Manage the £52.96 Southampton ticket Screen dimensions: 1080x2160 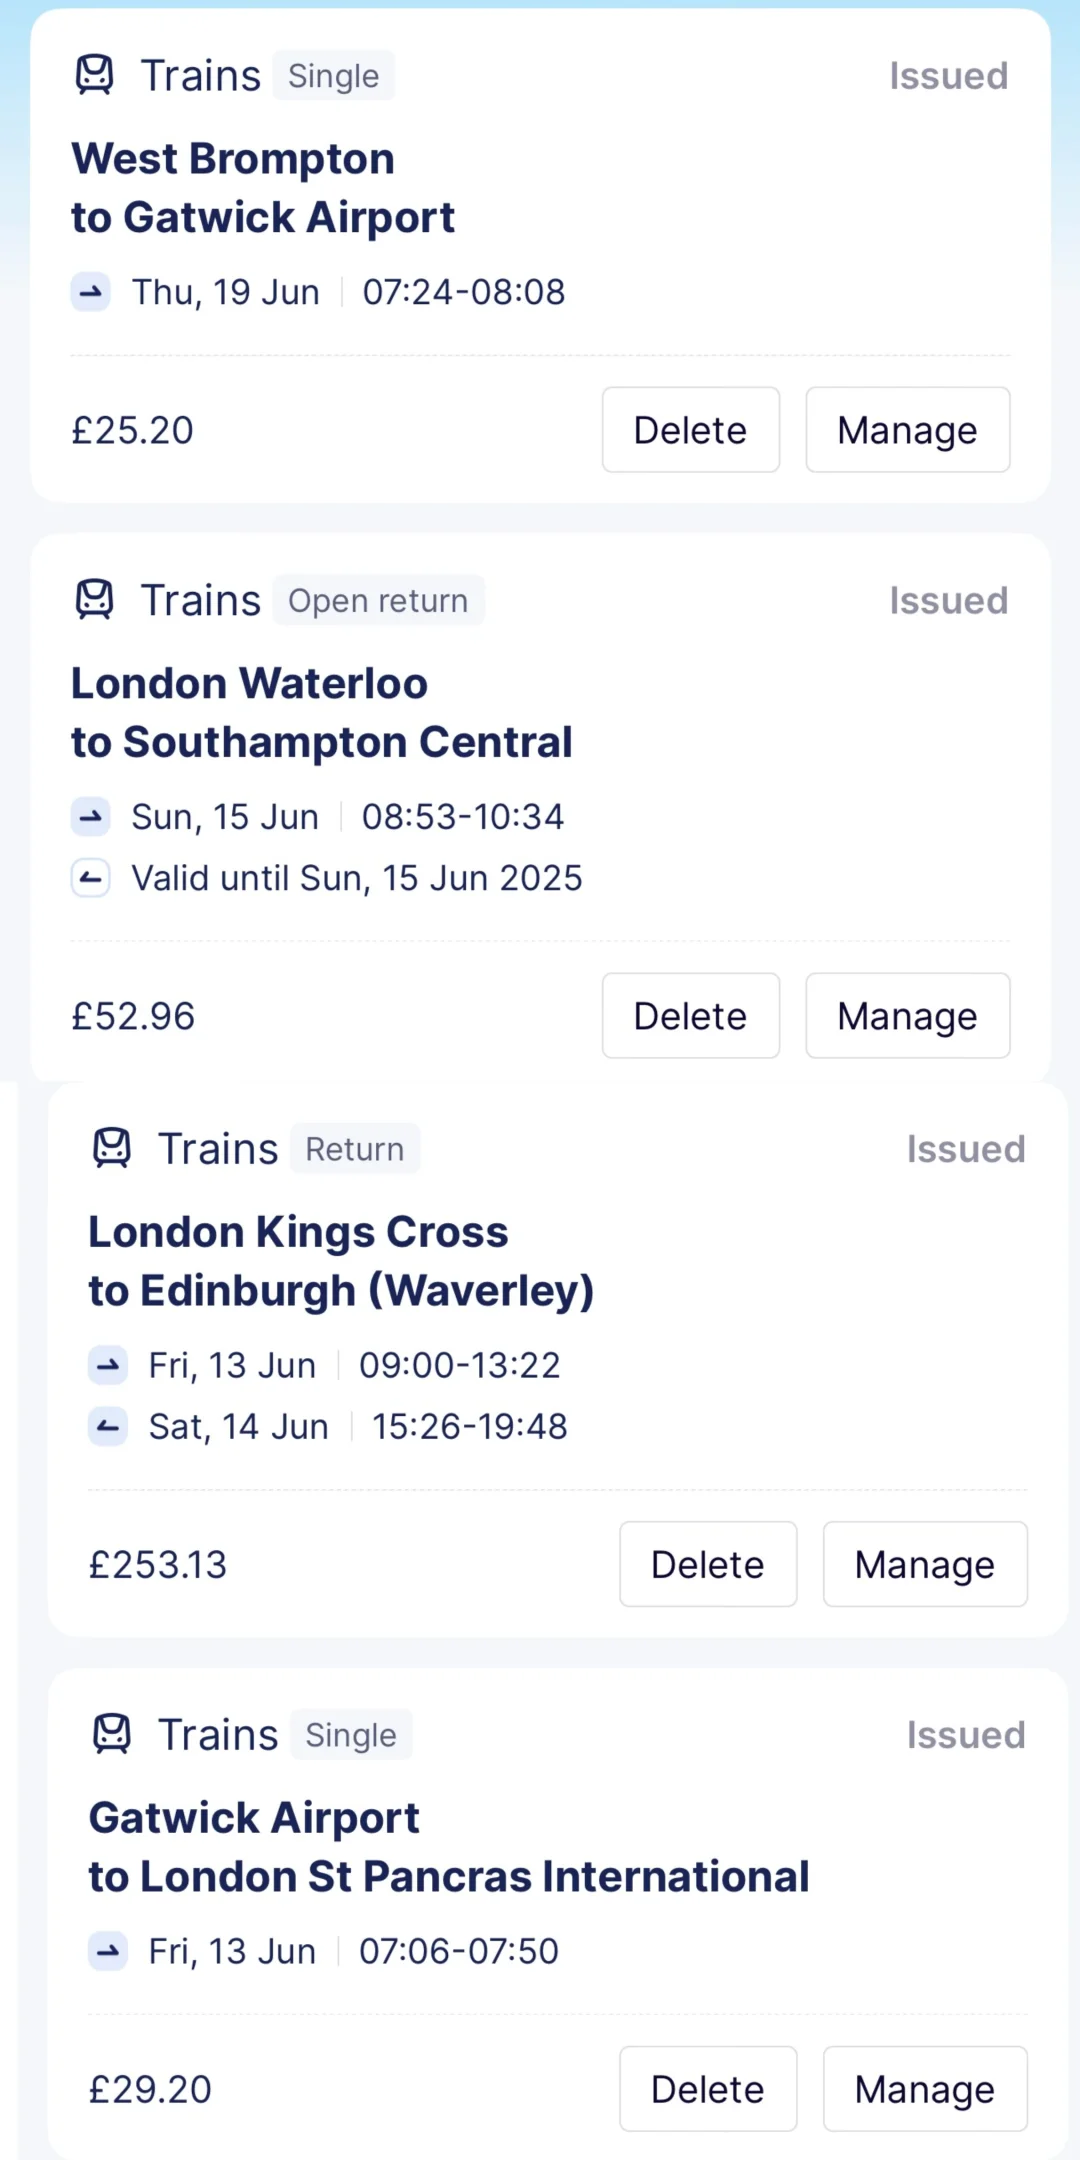pos(907,1016)
